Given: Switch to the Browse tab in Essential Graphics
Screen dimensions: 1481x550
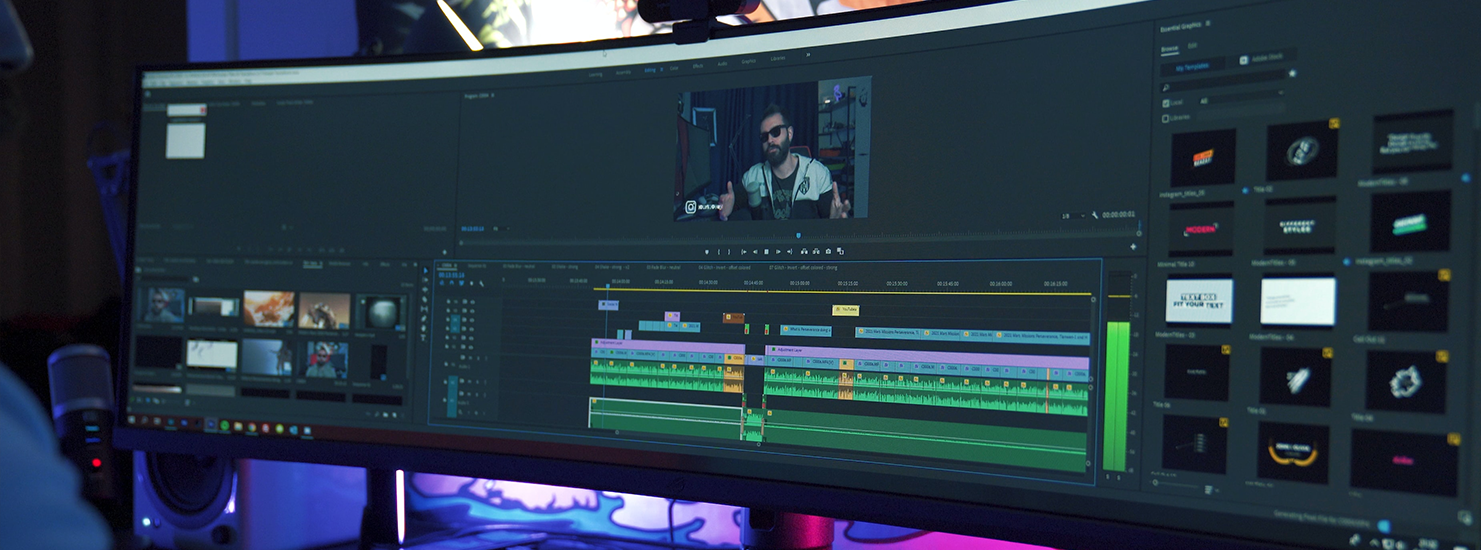Looking at the screenshot, I should click(x=1170, y=49).
